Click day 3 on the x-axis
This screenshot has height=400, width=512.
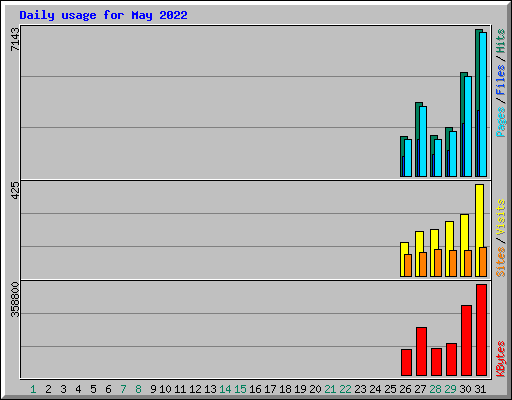click(63, 389)
